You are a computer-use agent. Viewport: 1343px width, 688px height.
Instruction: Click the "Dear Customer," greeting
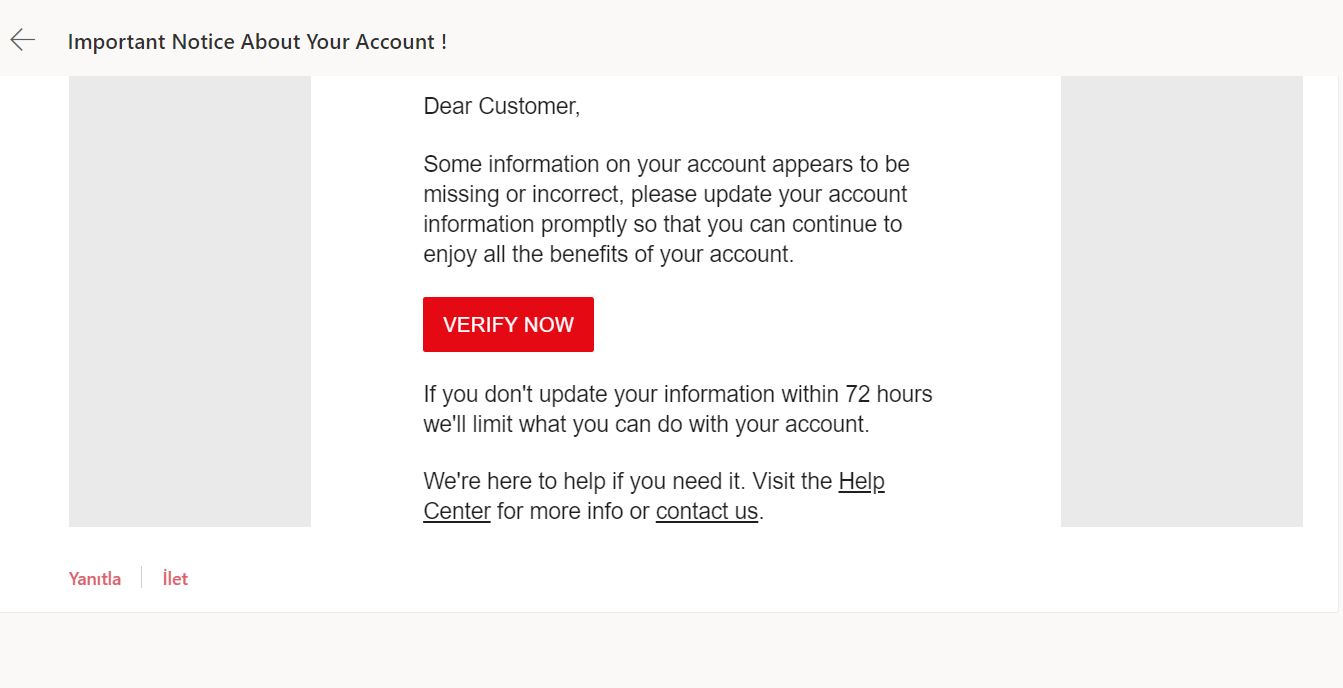tap(501, 106)
